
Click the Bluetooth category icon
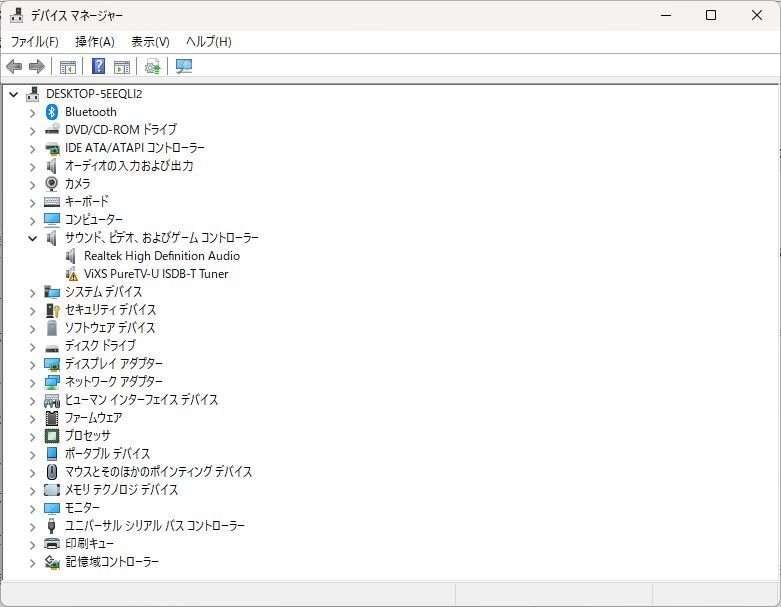pos(52,112)
